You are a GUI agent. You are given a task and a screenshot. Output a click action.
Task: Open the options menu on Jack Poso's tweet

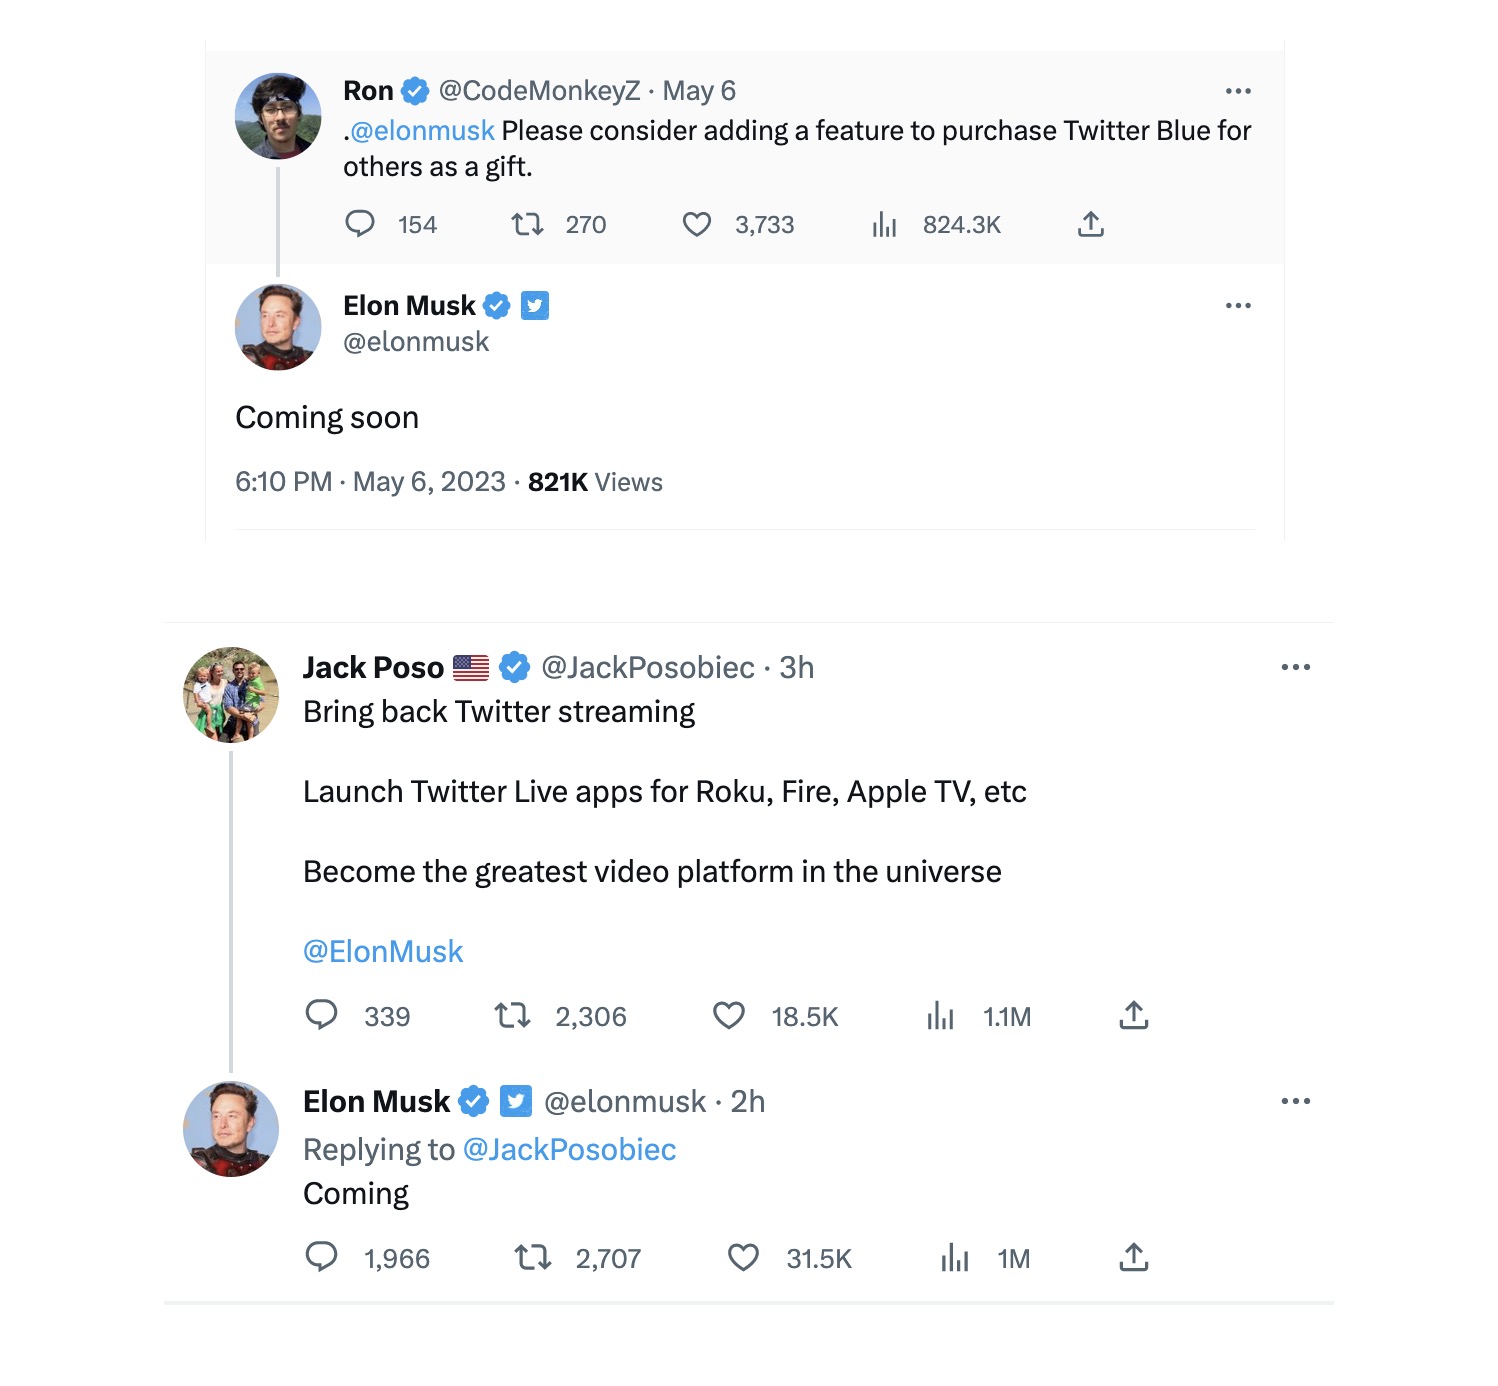[x=1296, y=667]
